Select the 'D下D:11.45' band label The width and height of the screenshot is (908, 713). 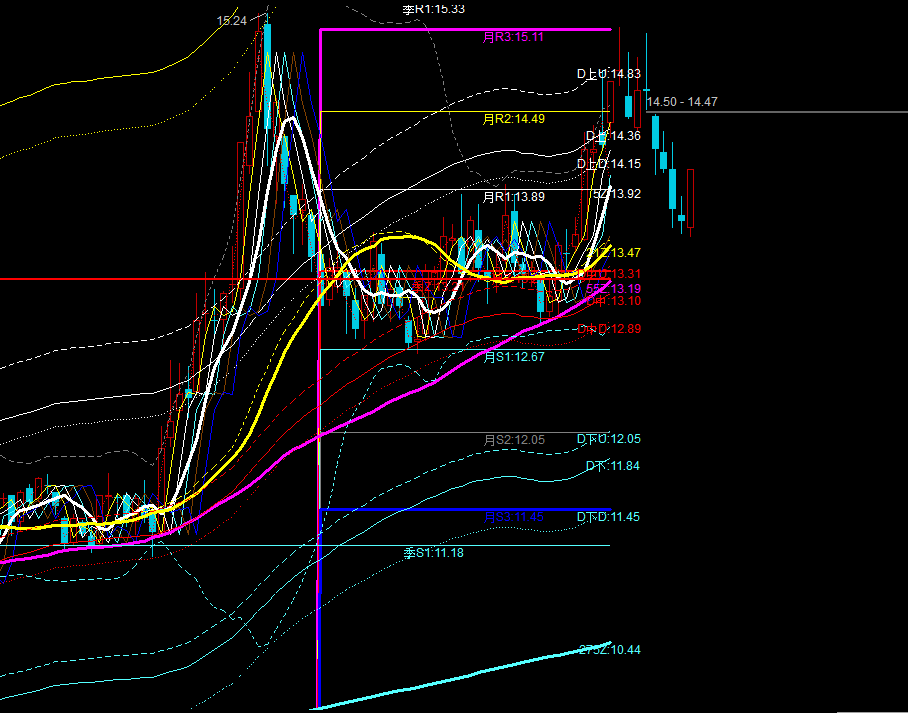click(609, 517)
